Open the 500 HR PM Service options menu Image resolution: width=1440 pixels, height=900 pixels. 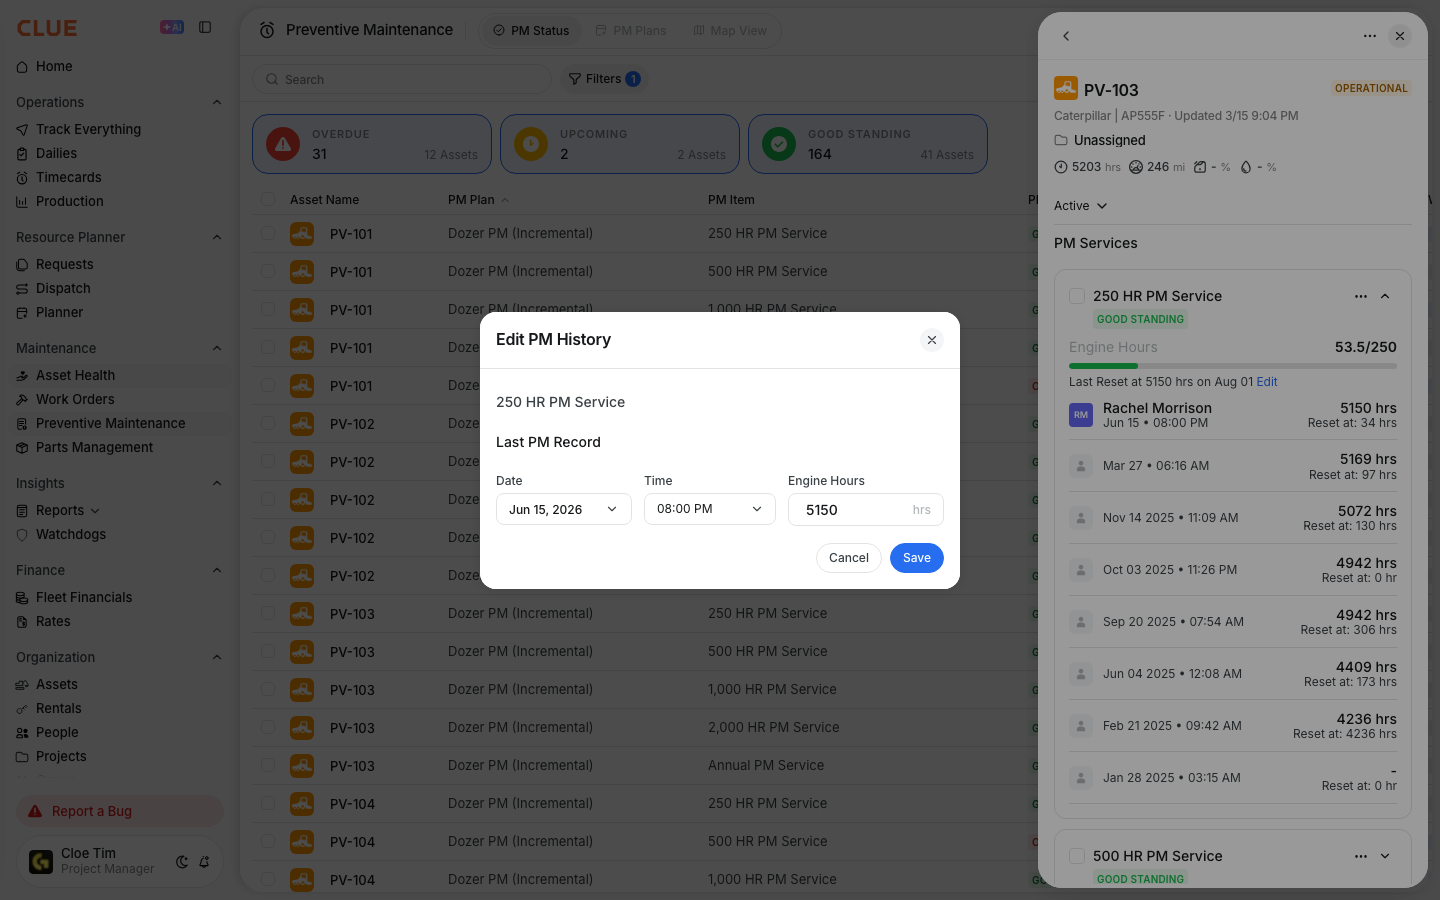pos(1361,856)
